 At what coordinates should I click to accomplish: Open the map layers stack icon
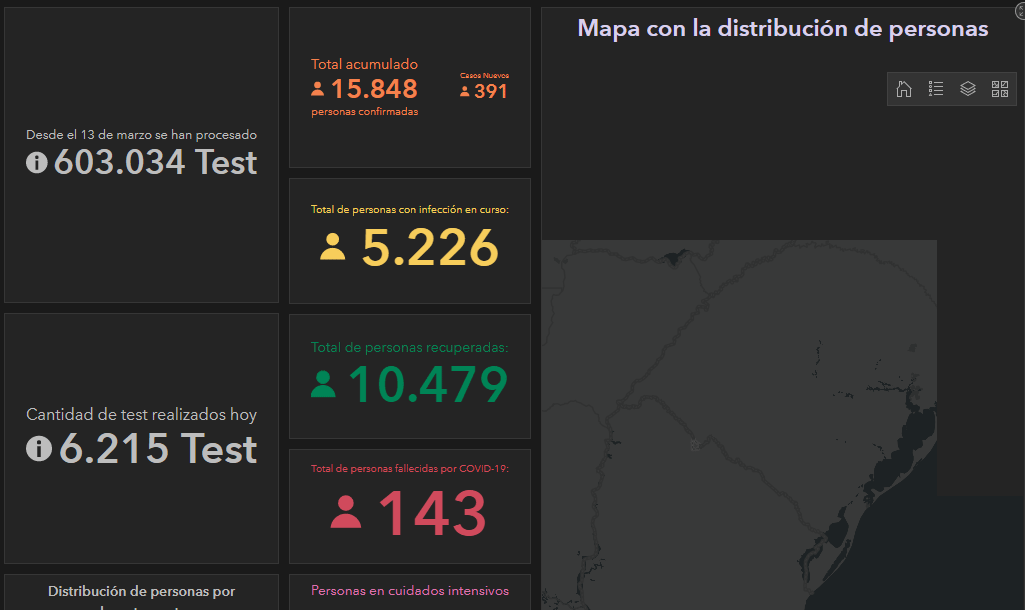(968, 89)
